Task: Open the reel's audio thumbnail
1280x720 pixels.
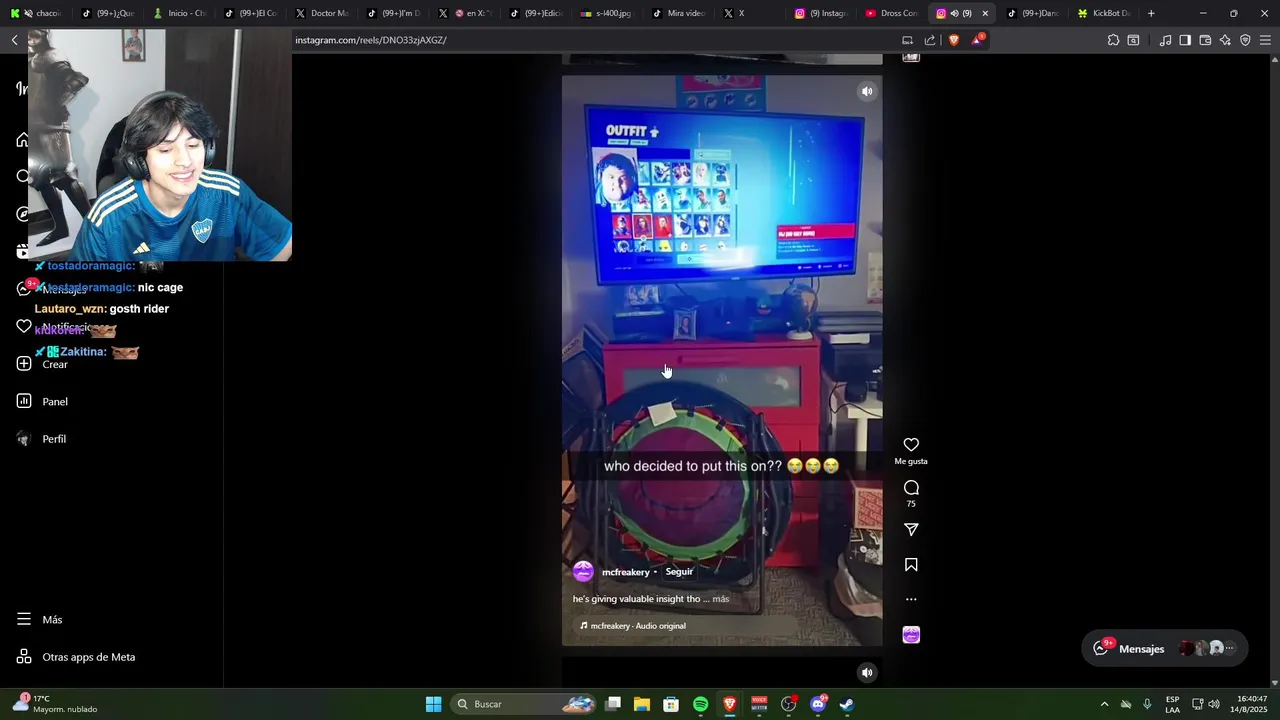Action: [911, 635]
